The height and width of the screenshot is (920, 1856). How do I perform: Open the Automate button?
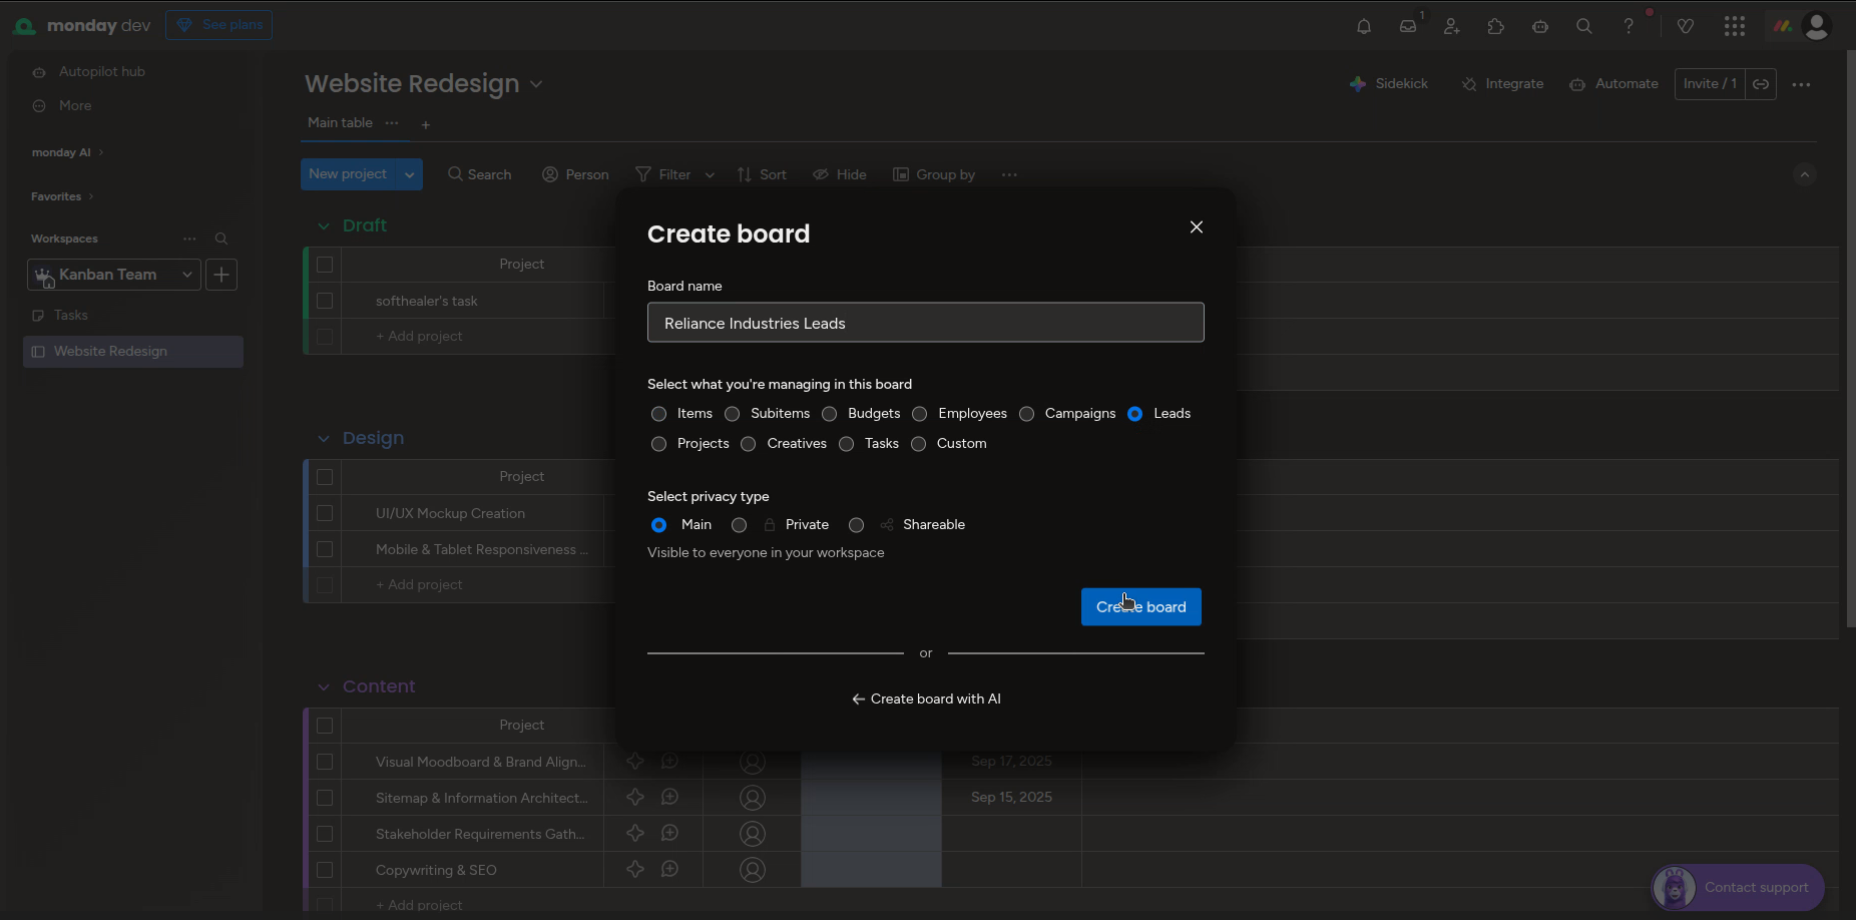pos(1614,84)
